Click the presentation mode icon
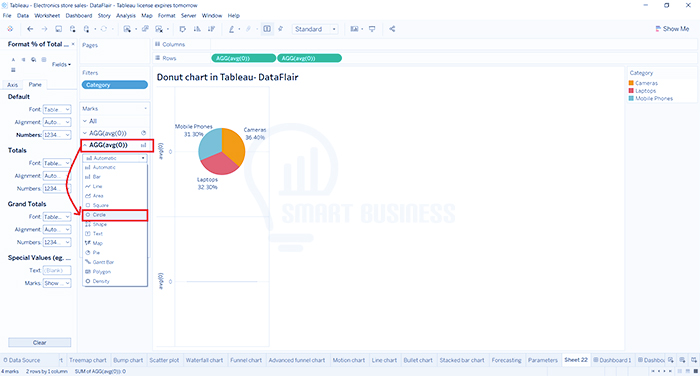The image size is (700, 376). coord(372,29)
